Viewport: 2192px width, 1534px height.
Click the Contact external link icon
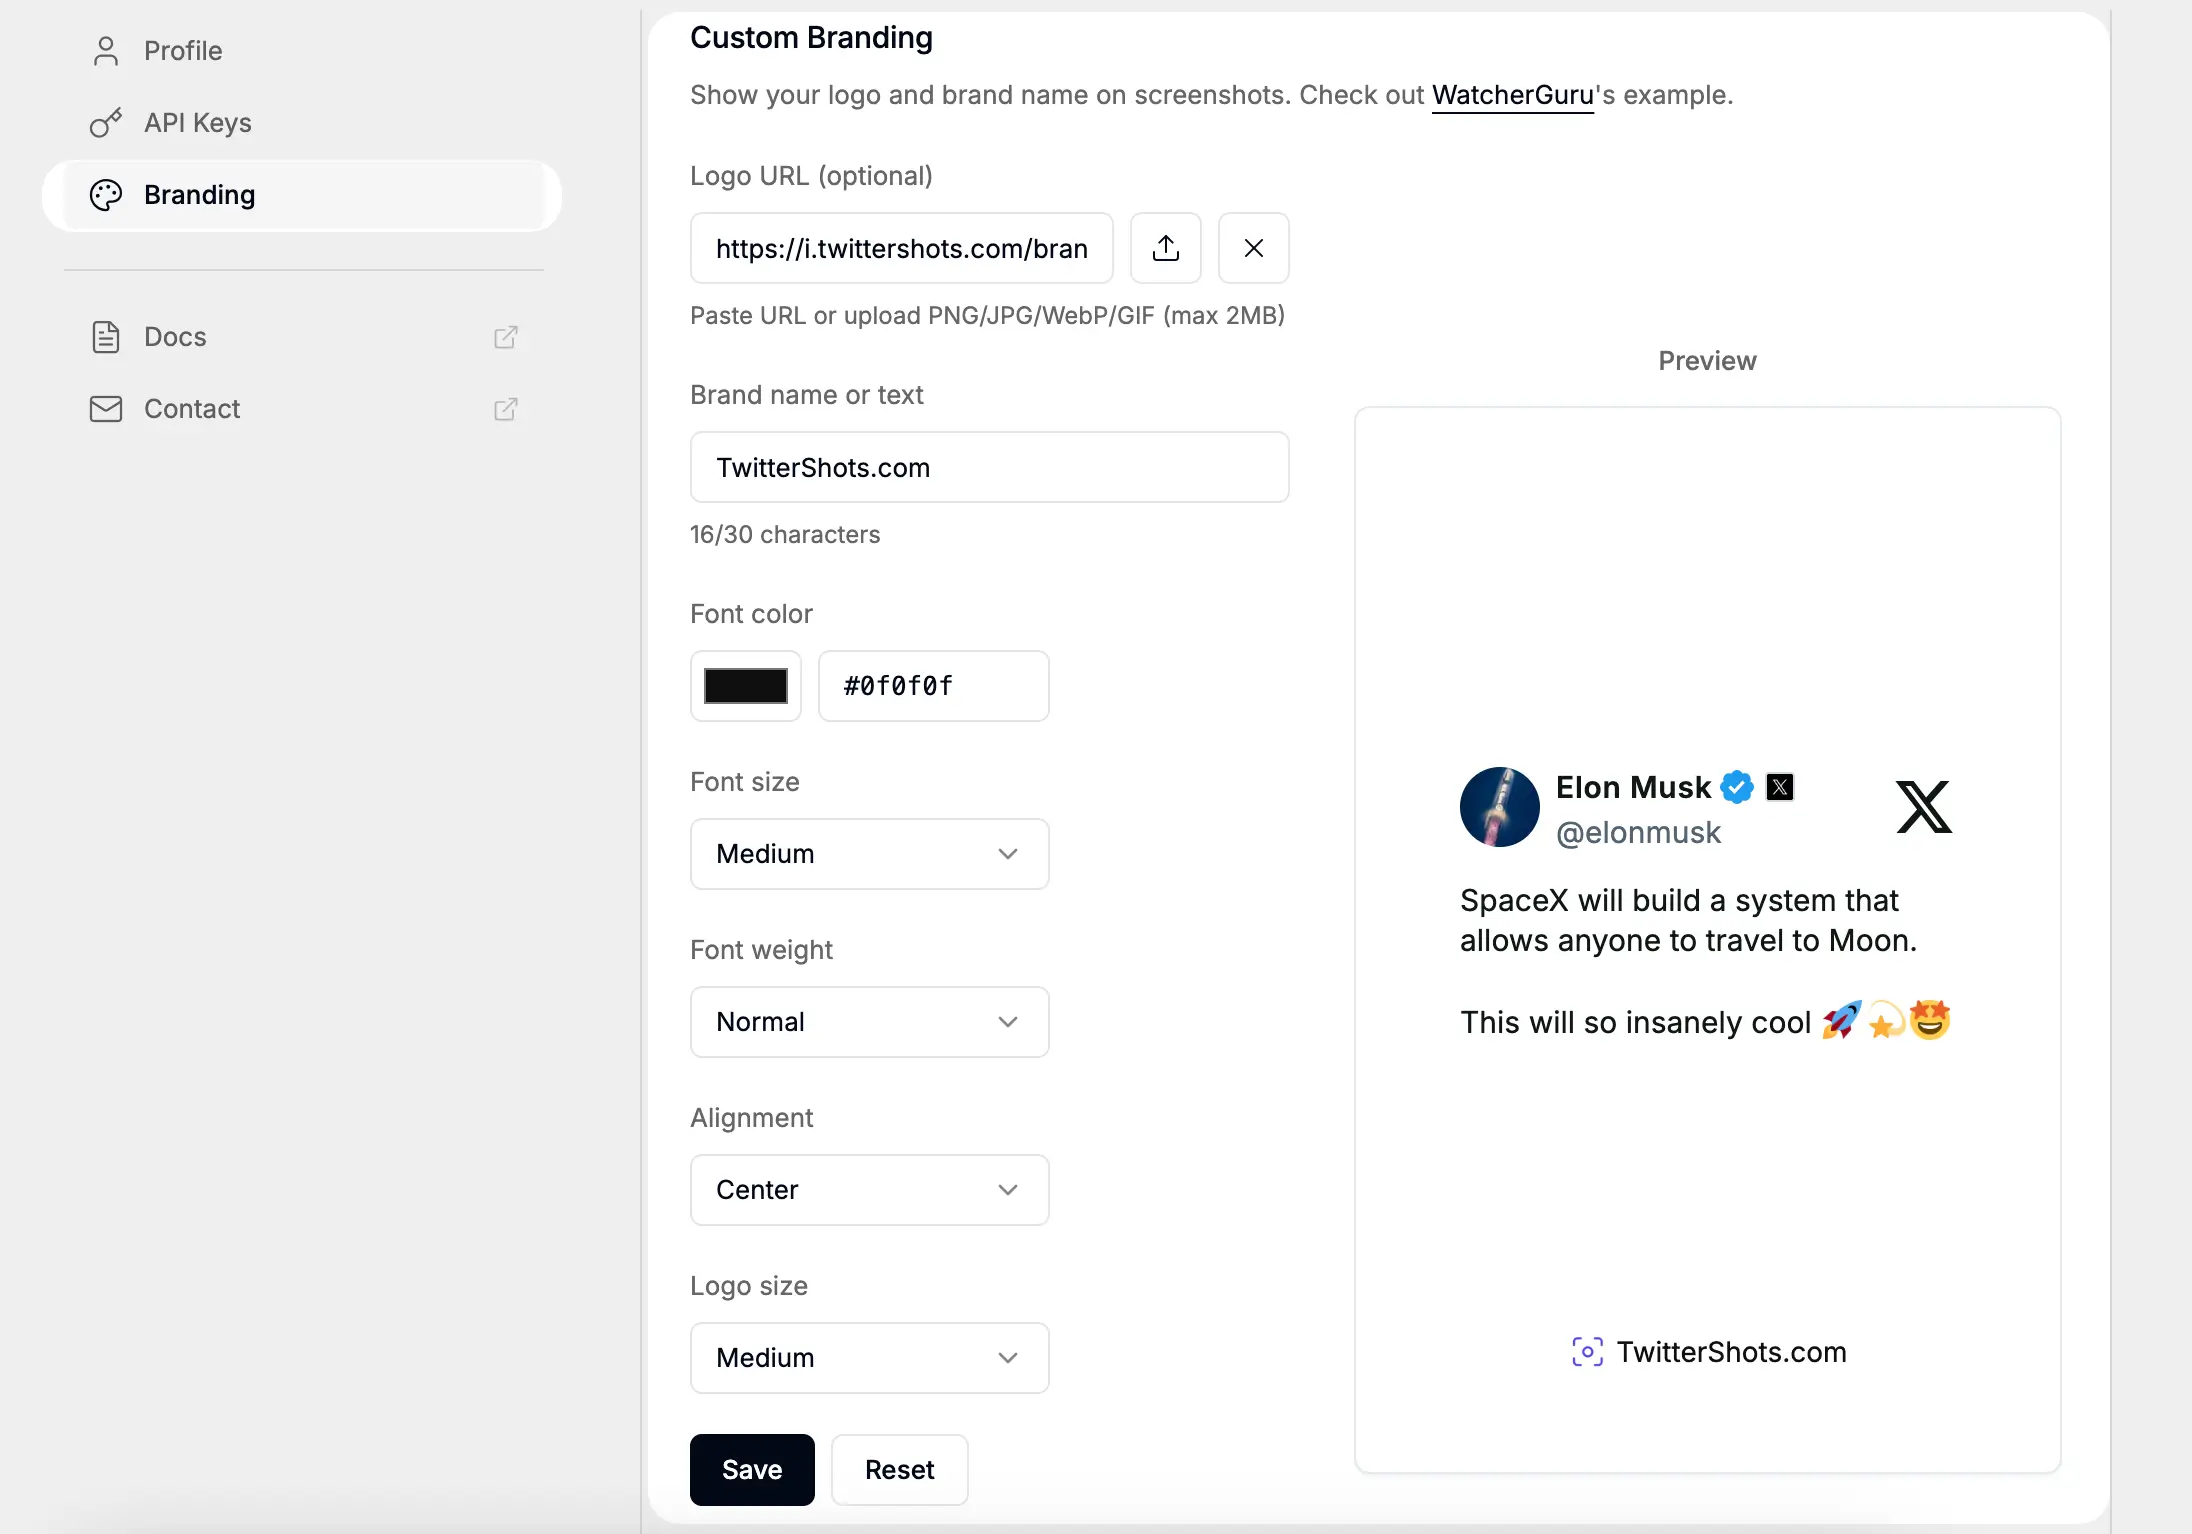(x=506, y=409)
